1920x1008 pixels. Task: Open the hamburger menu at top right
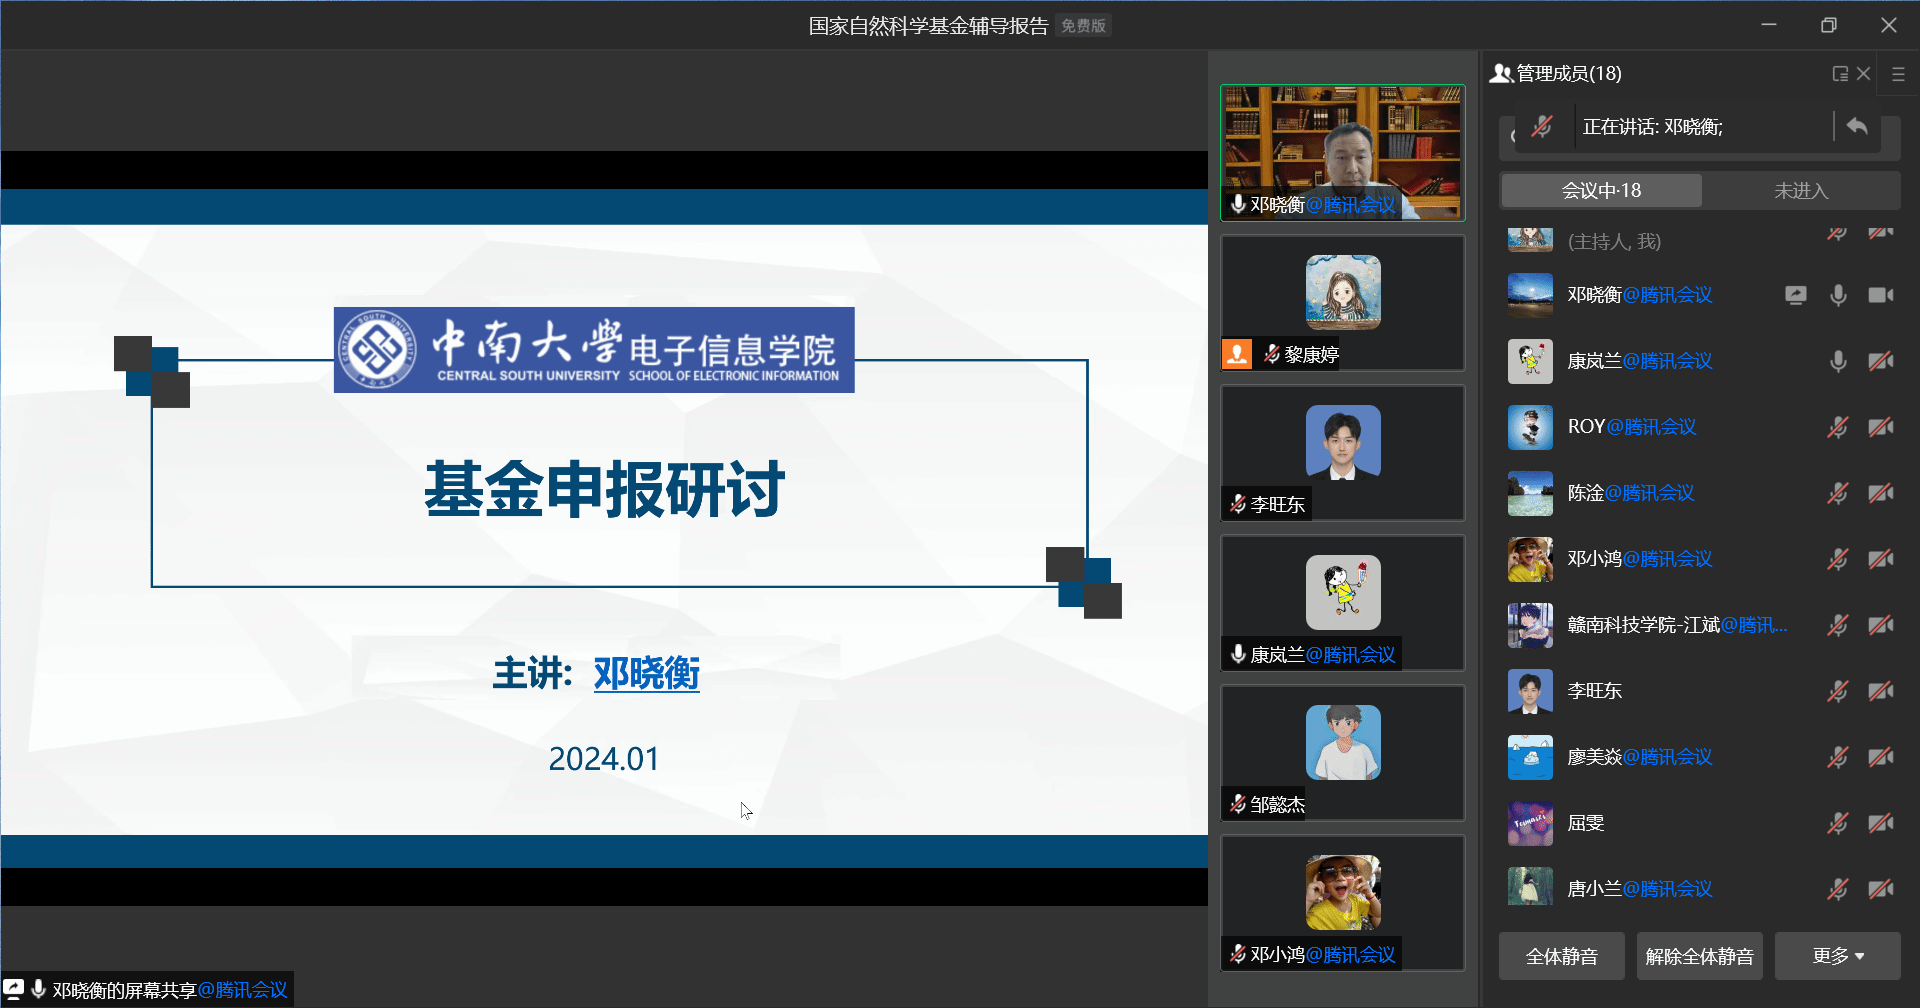(x=1898, y=74)
